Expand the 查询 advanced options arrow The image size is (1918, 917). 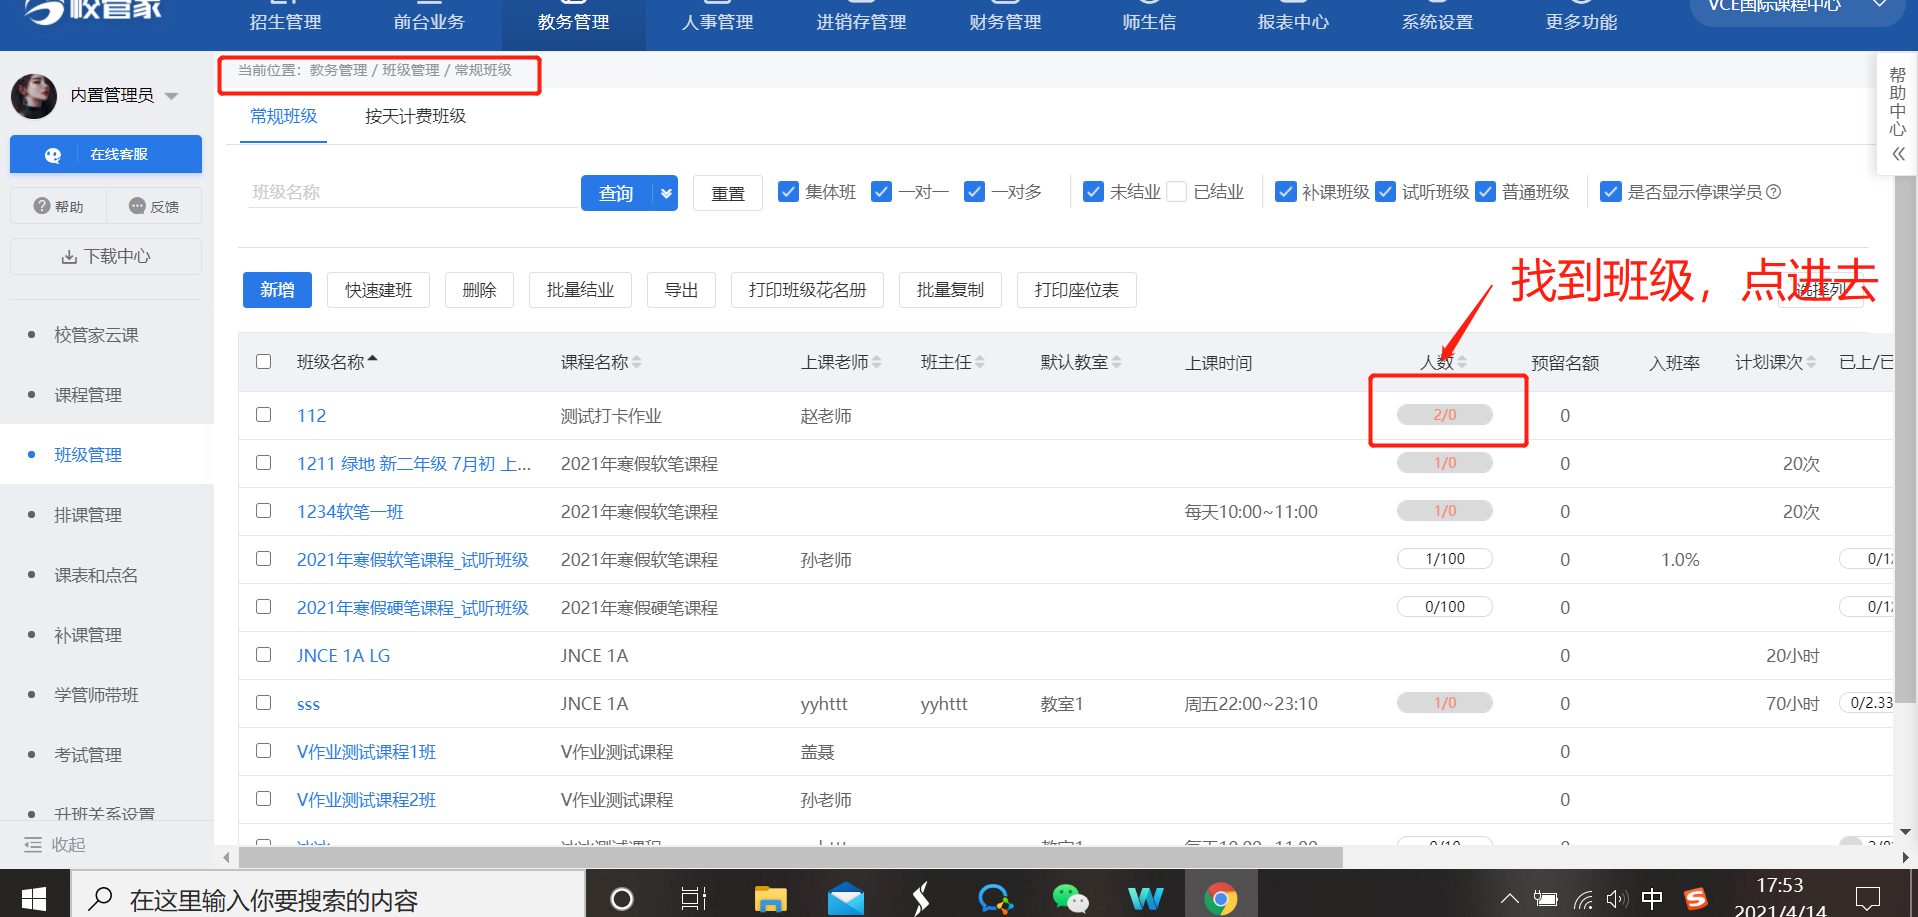point(666,193)
